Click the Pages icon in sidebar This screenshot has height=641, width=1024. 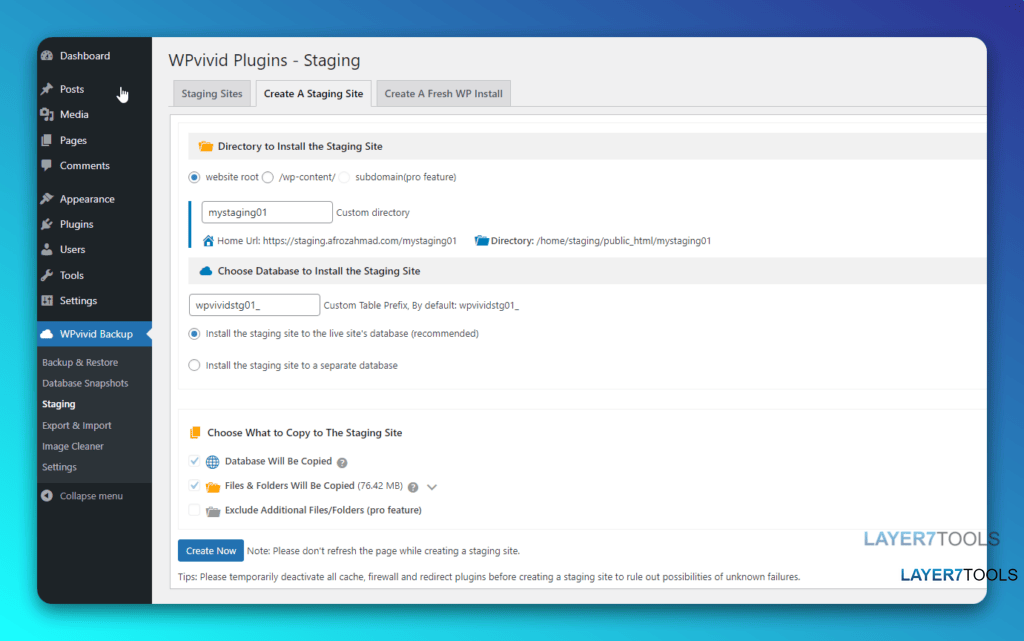[47, 140]
